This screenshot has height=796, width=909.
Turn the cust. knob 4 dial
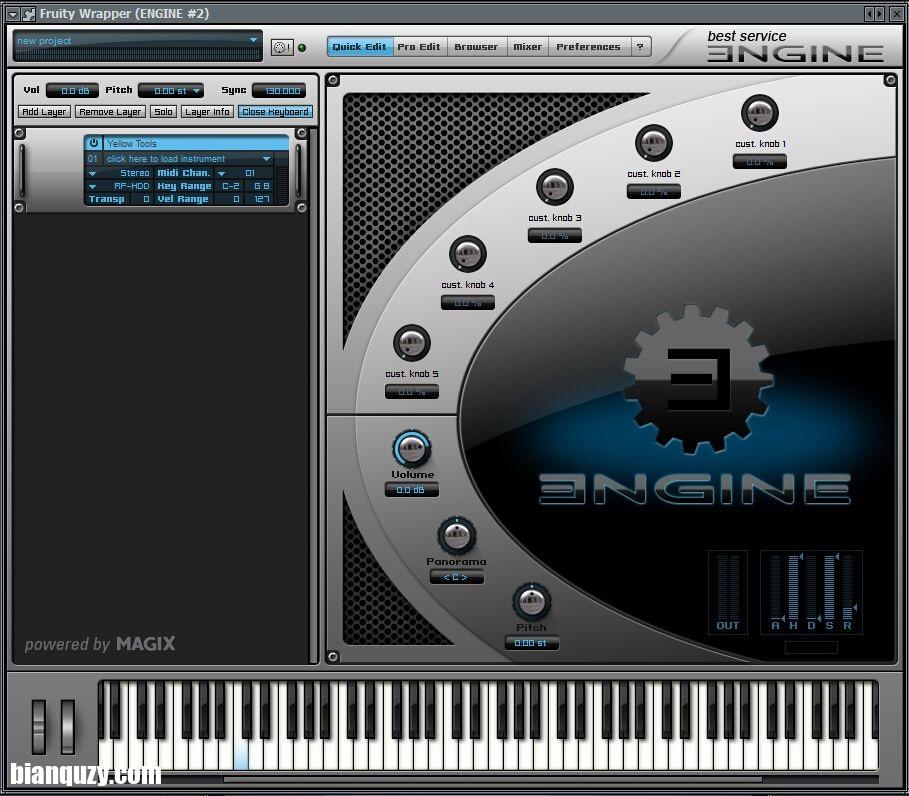click(467, 254)
